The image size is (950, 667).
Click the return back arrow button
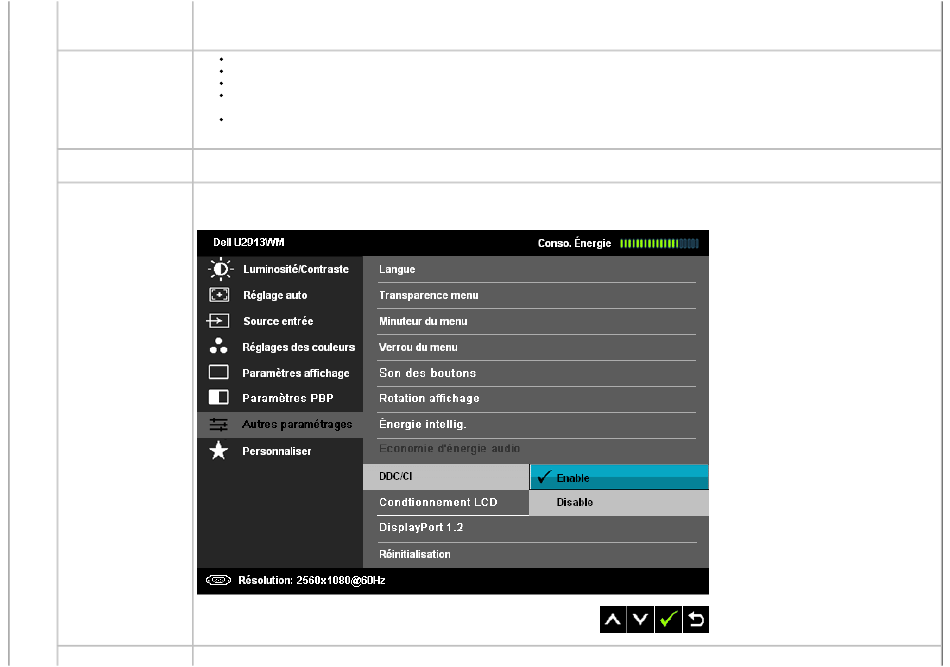coord(696,620)
